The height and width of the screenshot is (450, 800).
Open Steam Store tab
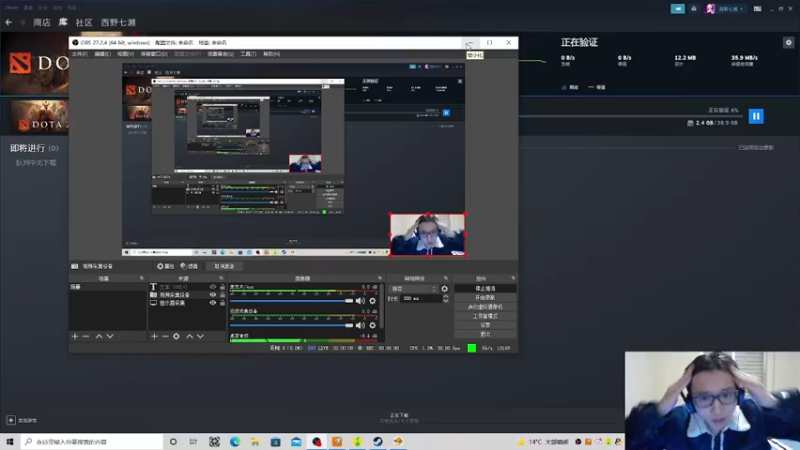pyautogui.click(x=42, y=22)
